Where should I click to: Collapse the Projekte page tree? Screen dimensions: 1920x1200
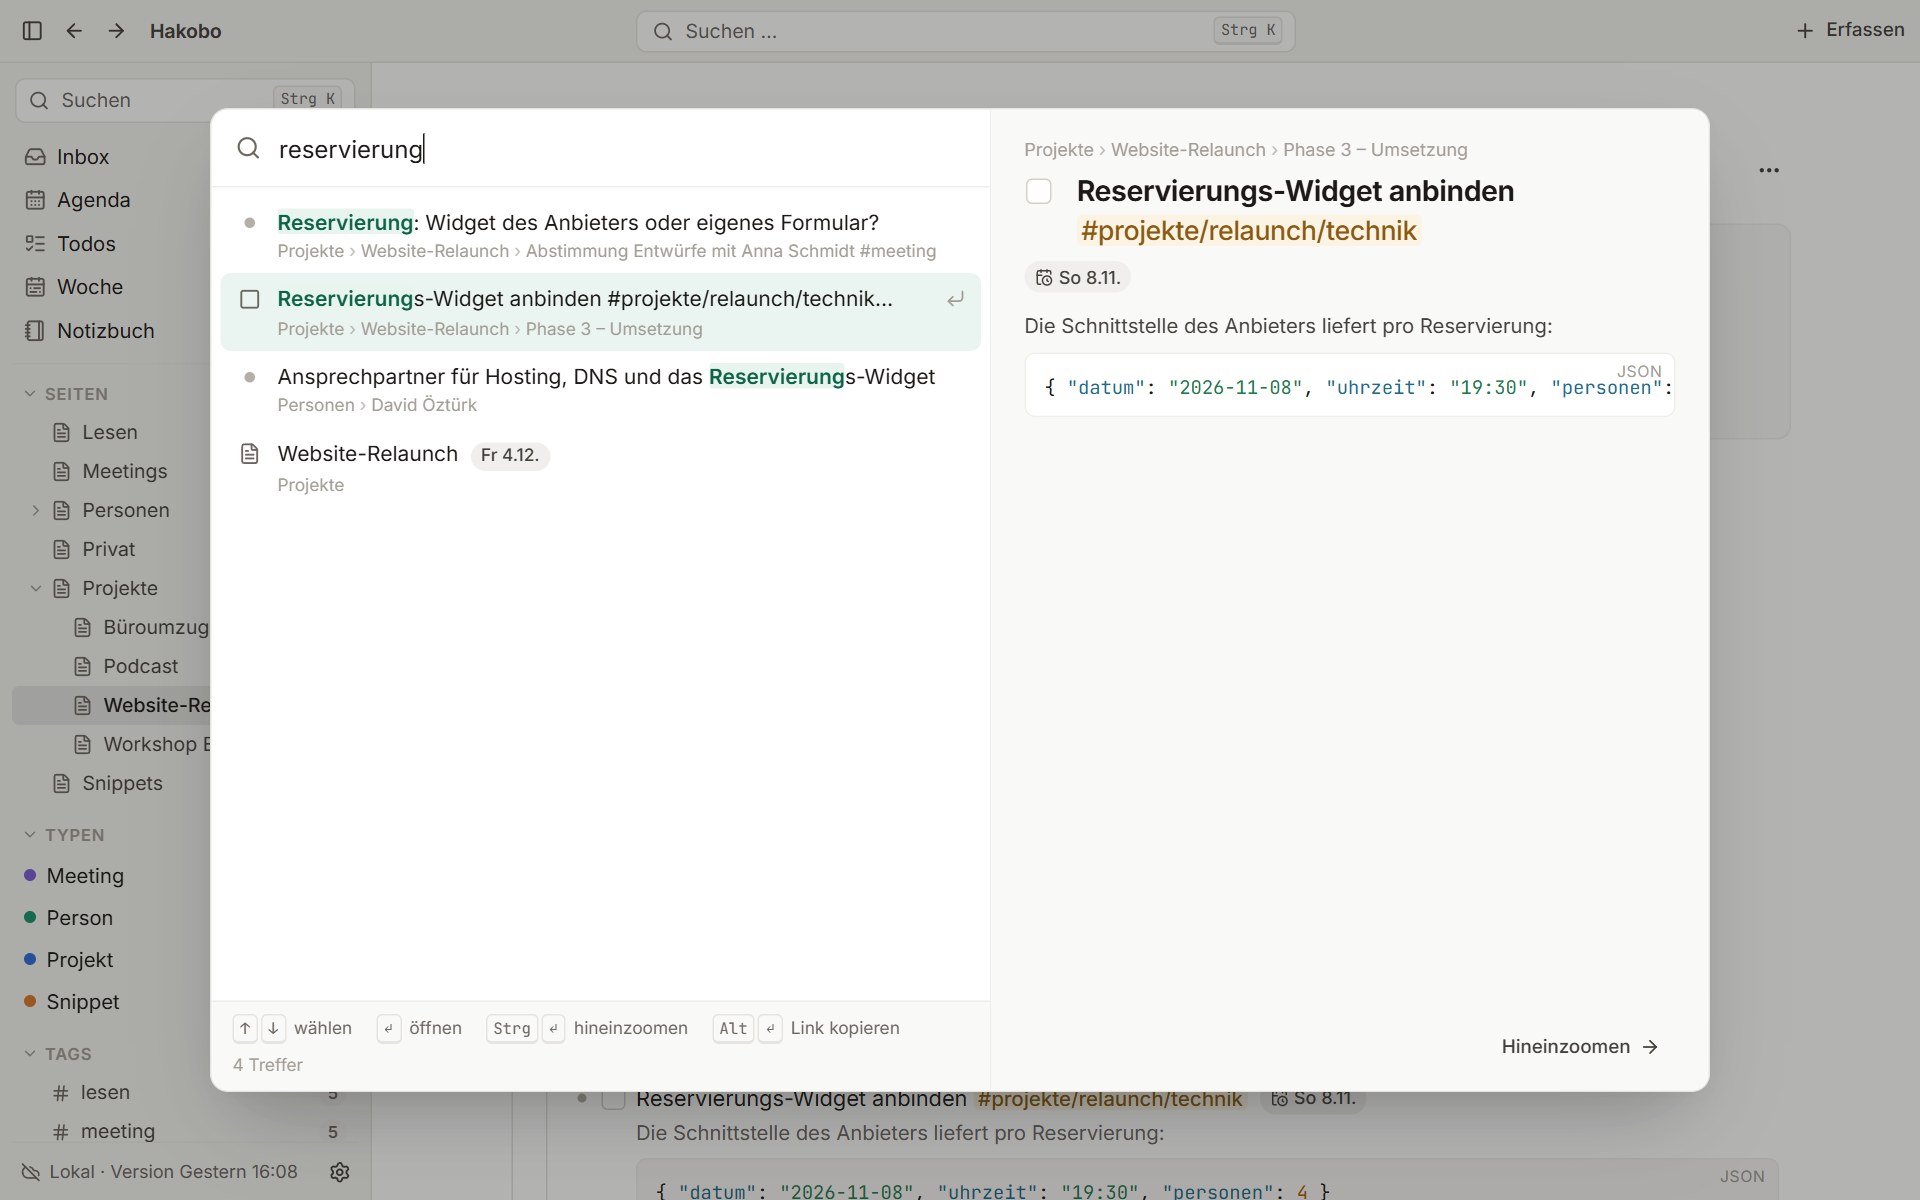click(x=36, y=588)
